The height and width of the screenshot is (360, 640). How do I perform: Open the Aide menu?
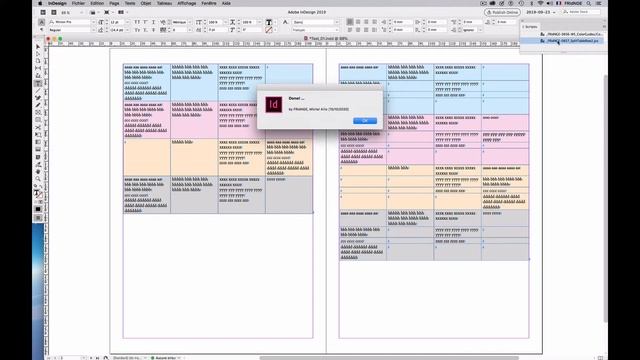tap(226, 3)
